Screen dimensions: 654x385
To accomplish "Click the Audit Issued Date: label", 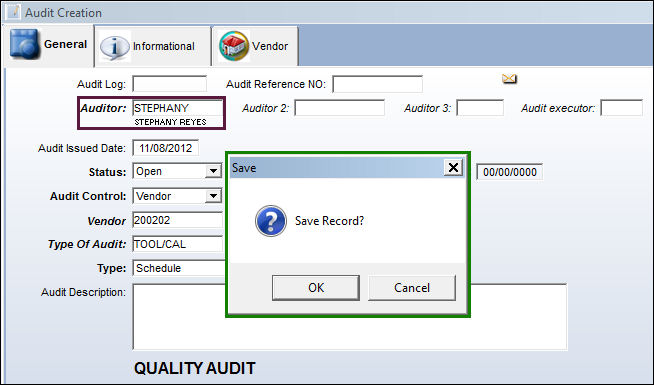I will pyautogui.click(x=82, y=148).
